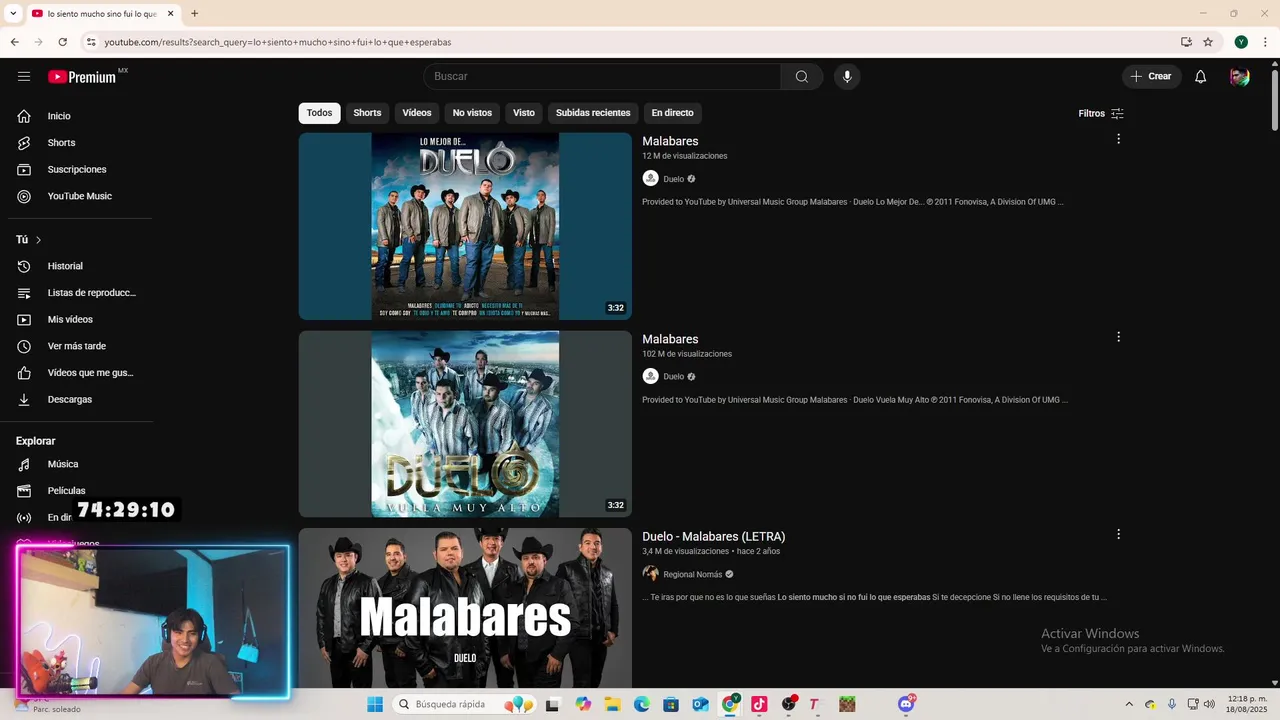This screenshot has height=720, width=1280.
Task: Focus the Buscar search field
Action: click(602, 77)
